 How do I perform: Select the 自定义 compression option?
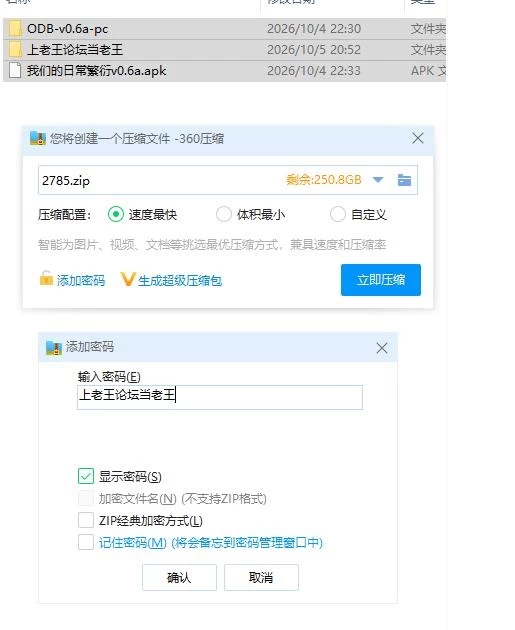point(337,214)
